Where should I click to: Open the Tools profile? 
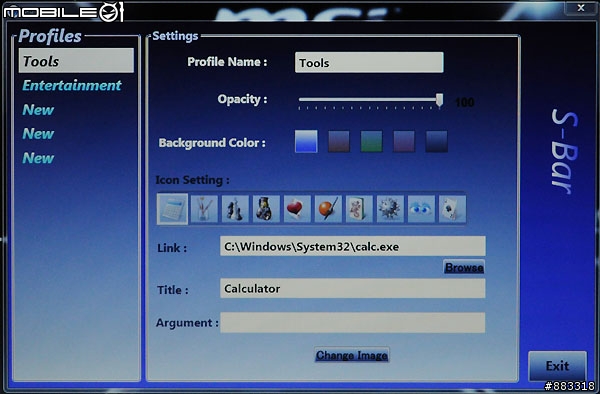[x=76, y=60]
